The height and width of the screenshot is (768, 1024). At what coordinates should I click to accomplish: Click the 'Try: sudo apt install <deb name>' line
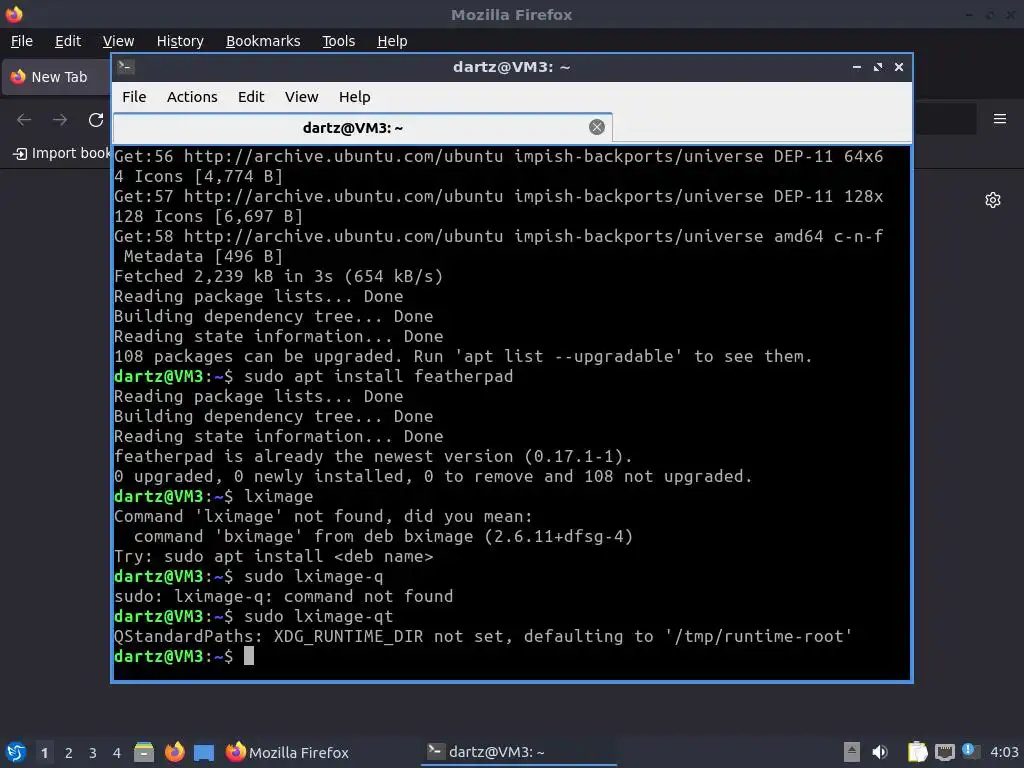point(274,556)
